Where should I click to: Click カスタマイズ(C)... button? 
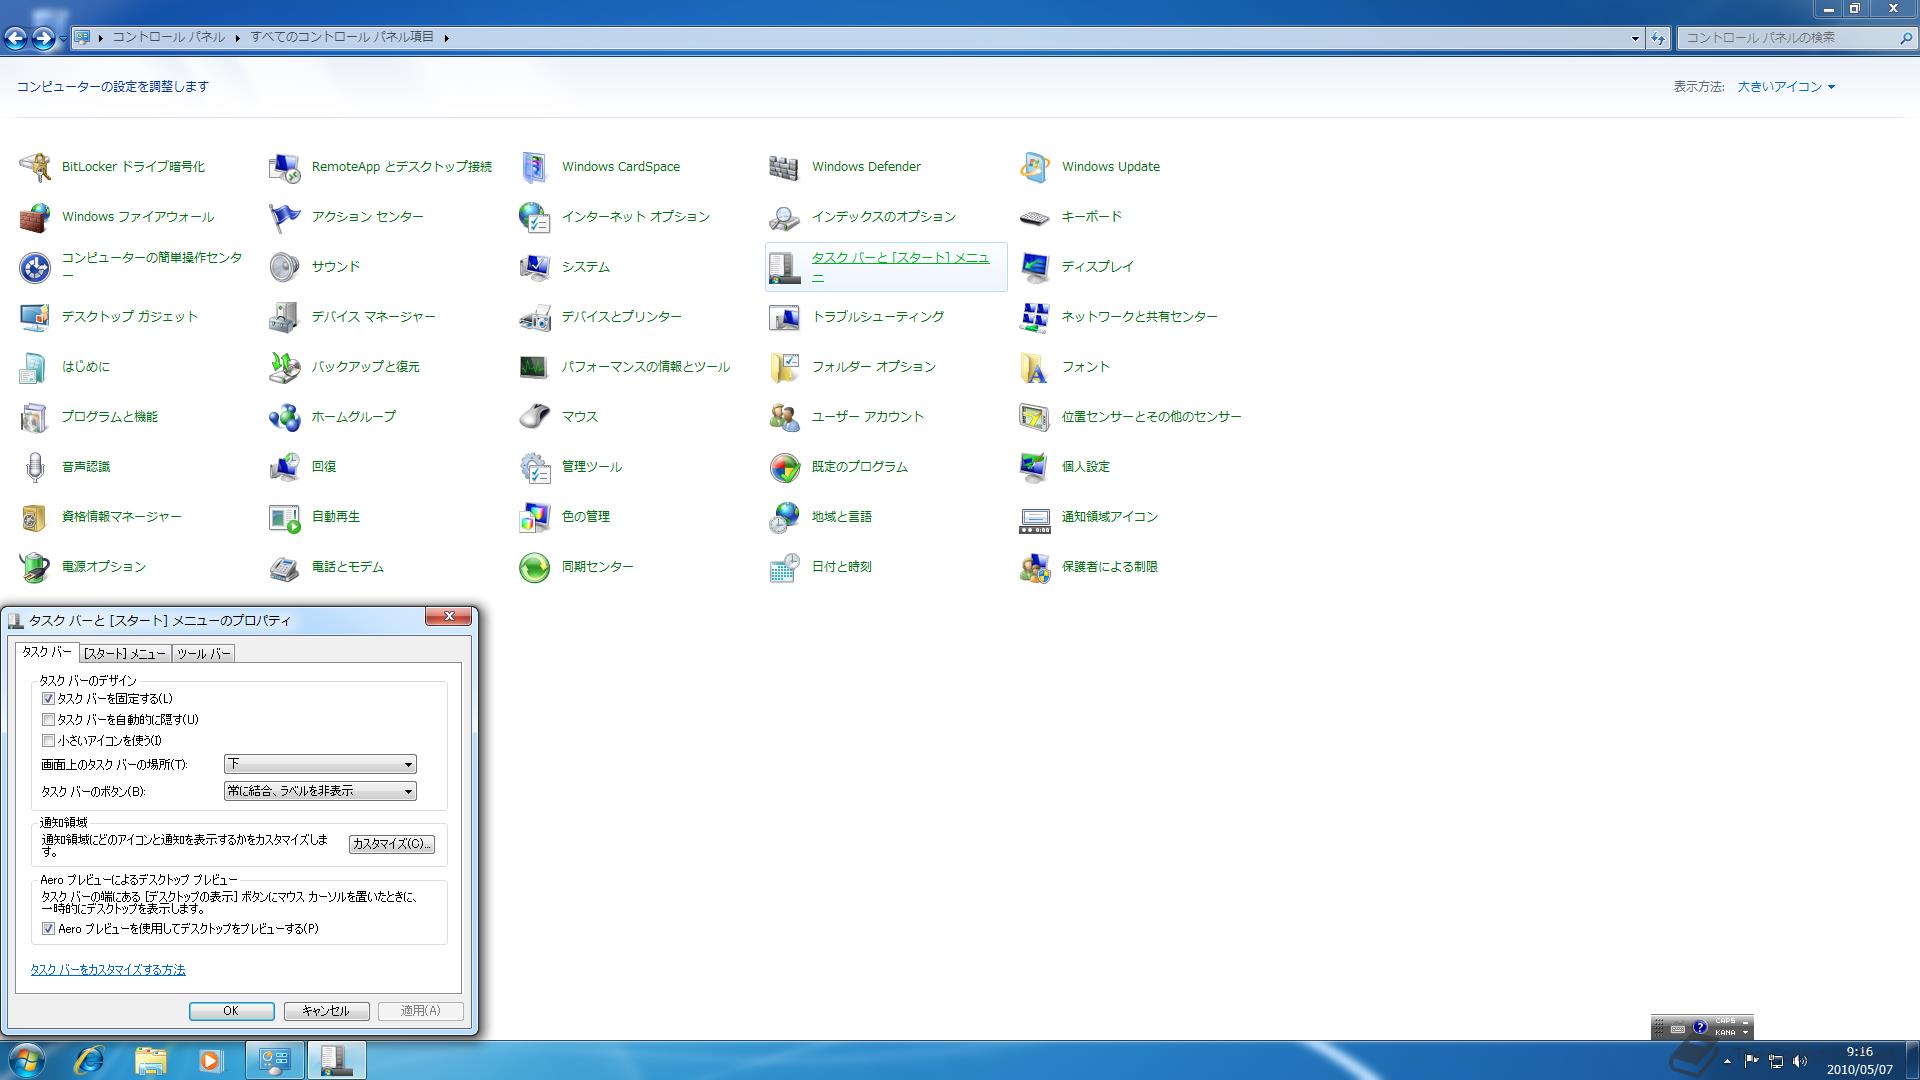click(391, 844)
